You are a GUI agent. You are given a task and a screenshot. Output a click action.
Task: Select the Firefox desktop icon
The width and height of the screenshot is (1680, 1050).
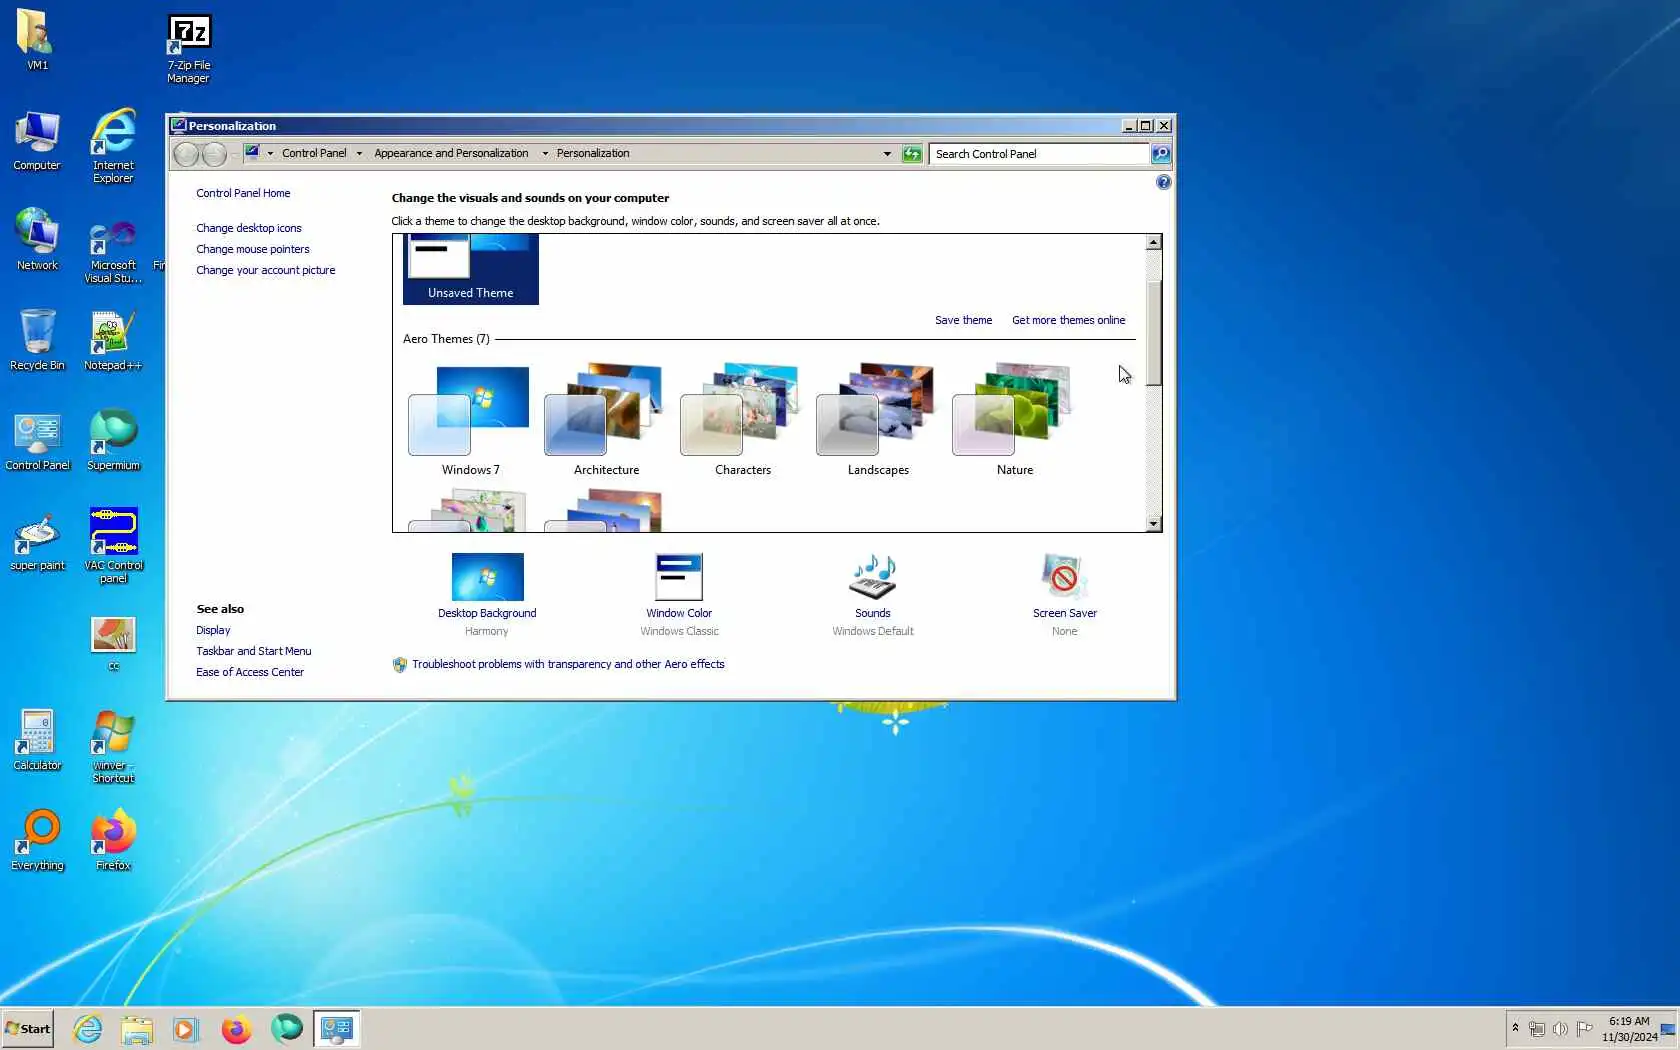pyautogui.click(x=113, y=841)
